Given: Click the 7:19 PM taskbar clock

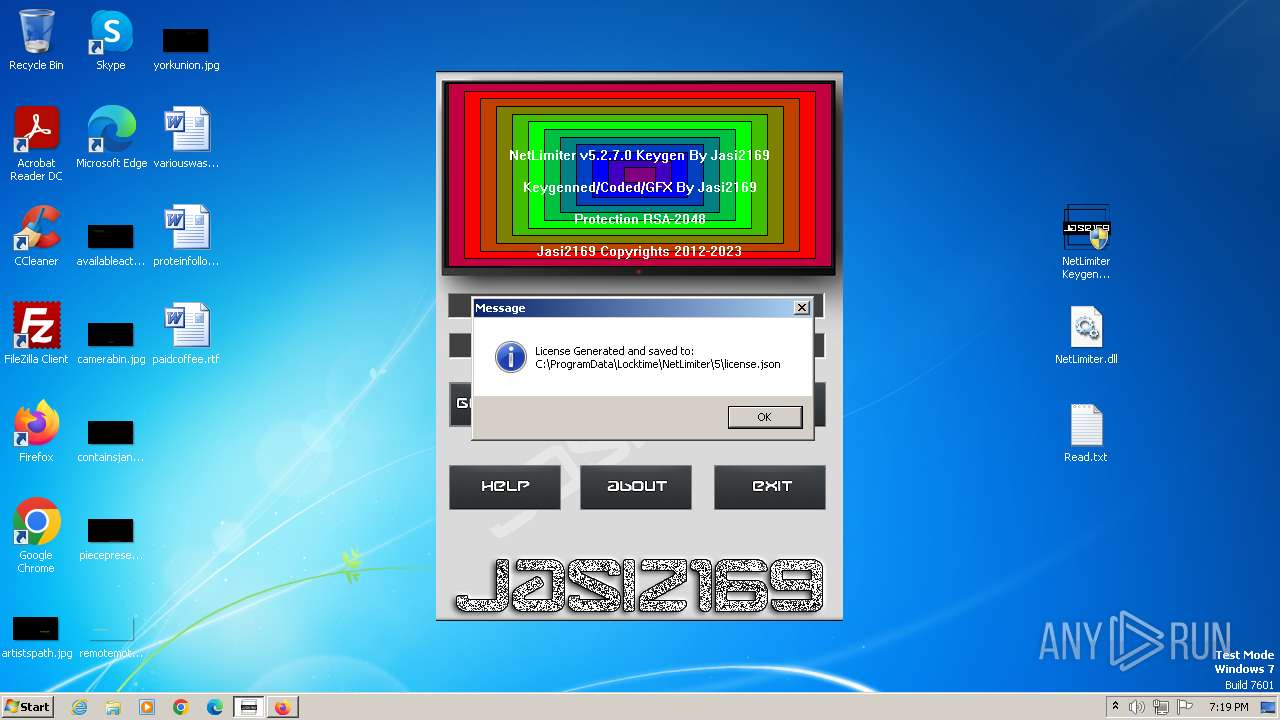Looking at the screenshot, I should pos(1228,707).
